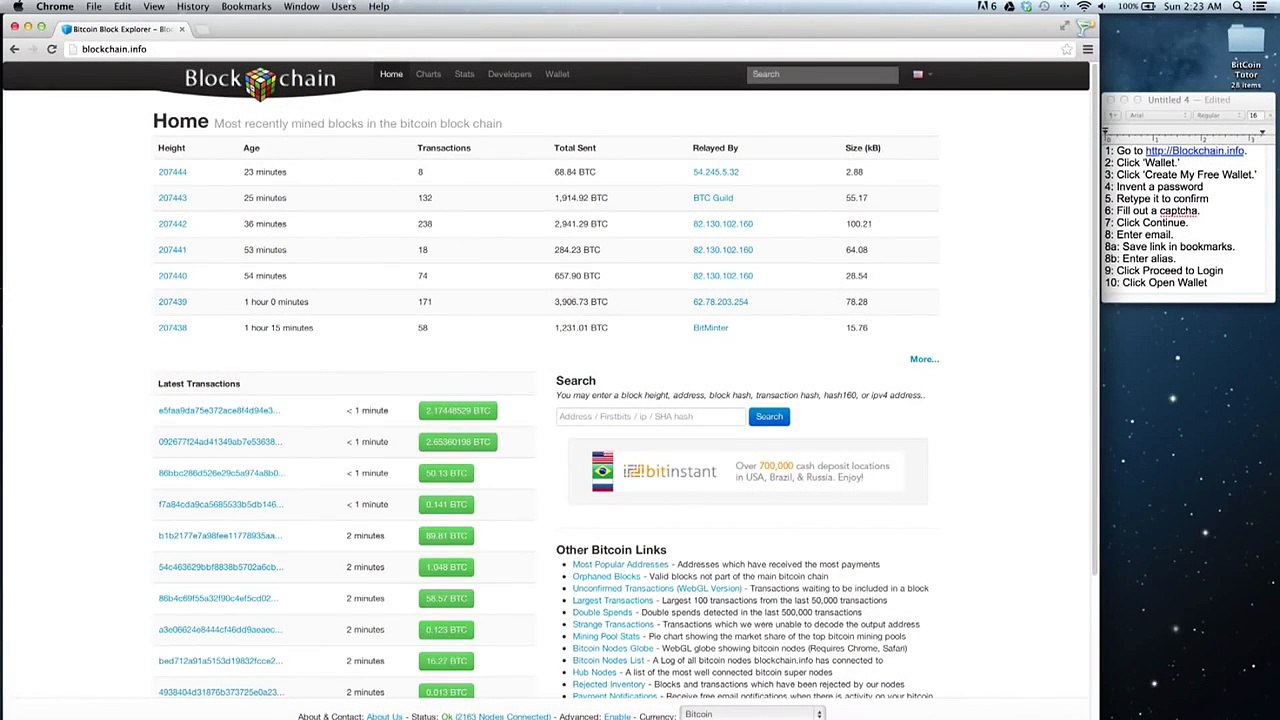Image resolution: width=1280 pixels, height=720 pixels.
Task: Click the About Us footer link
Action: pyautogui.click(x=384, y=716)
